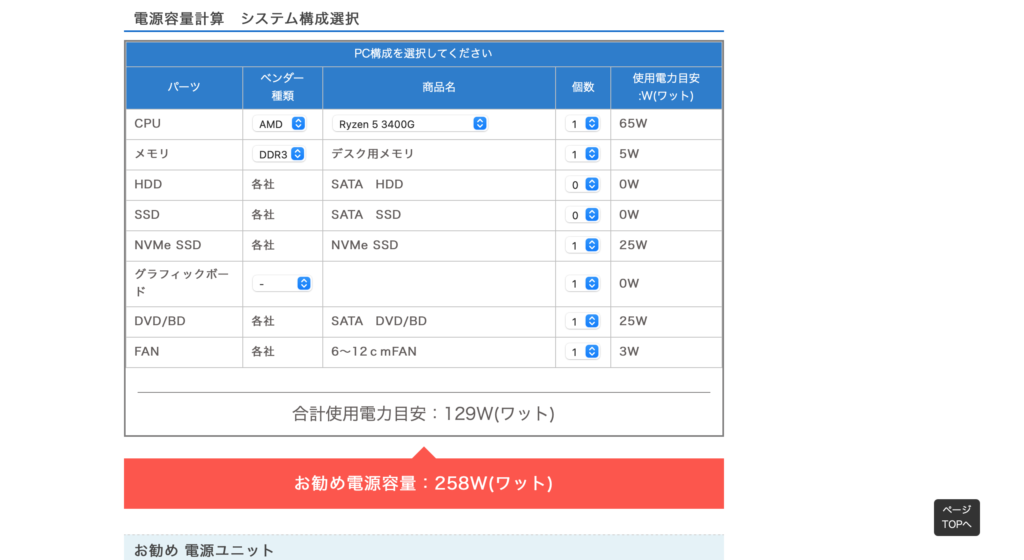Change the SATA SSD quantity from 0
Image resolution: width=1024 pixels, height=560 pixels.
pyautogui.click(x=582, y=215)
